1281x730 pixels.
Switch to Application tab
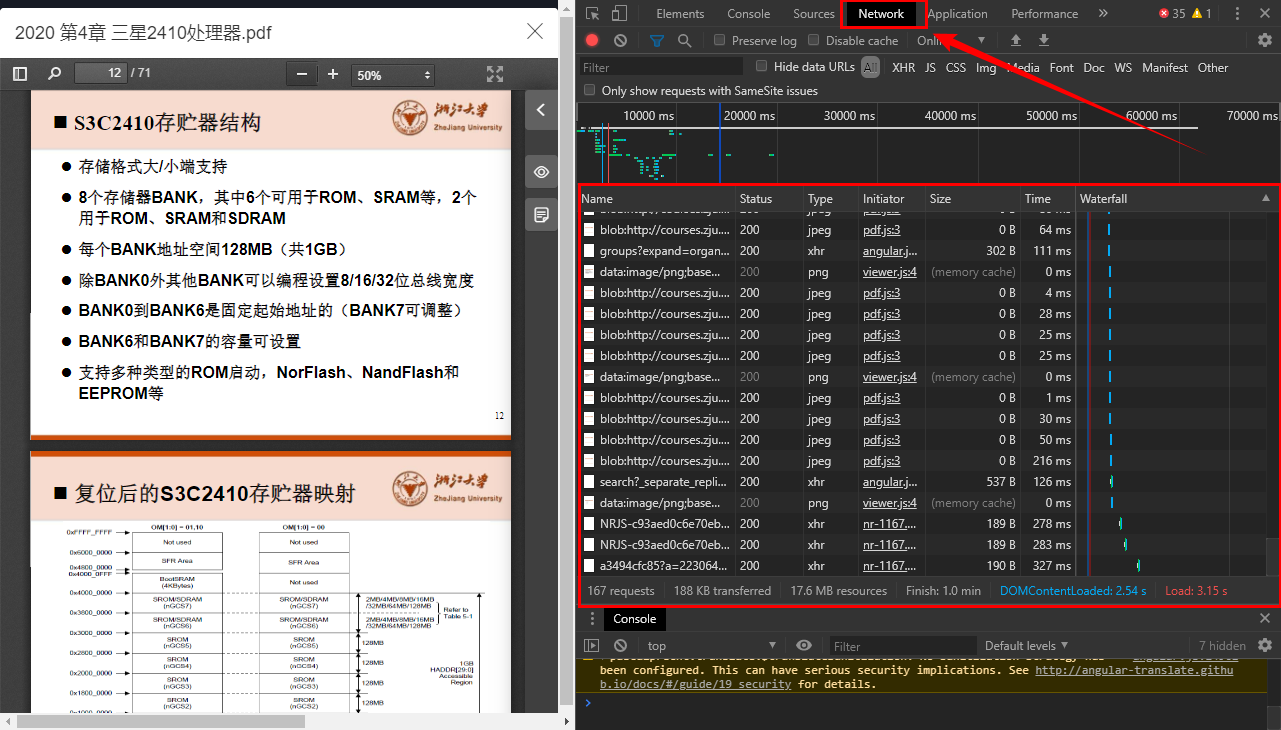tap(957, 14)
